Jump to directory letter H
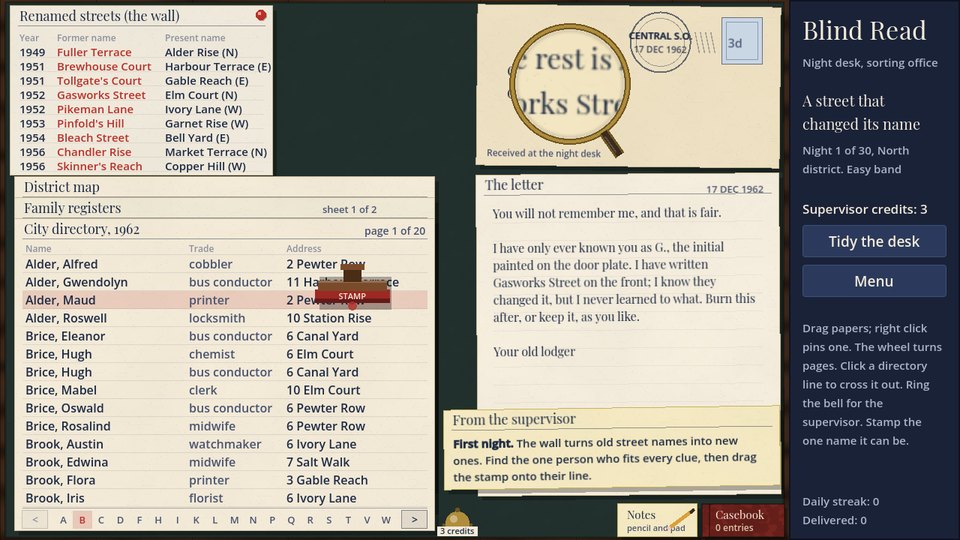 pyautogui.click(x=158, y=520)
